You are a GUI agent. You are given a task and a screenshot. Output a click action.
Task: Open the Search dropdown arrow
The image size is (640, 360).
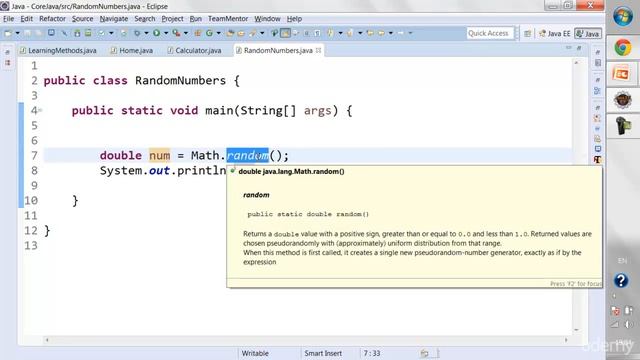(262, 33)
